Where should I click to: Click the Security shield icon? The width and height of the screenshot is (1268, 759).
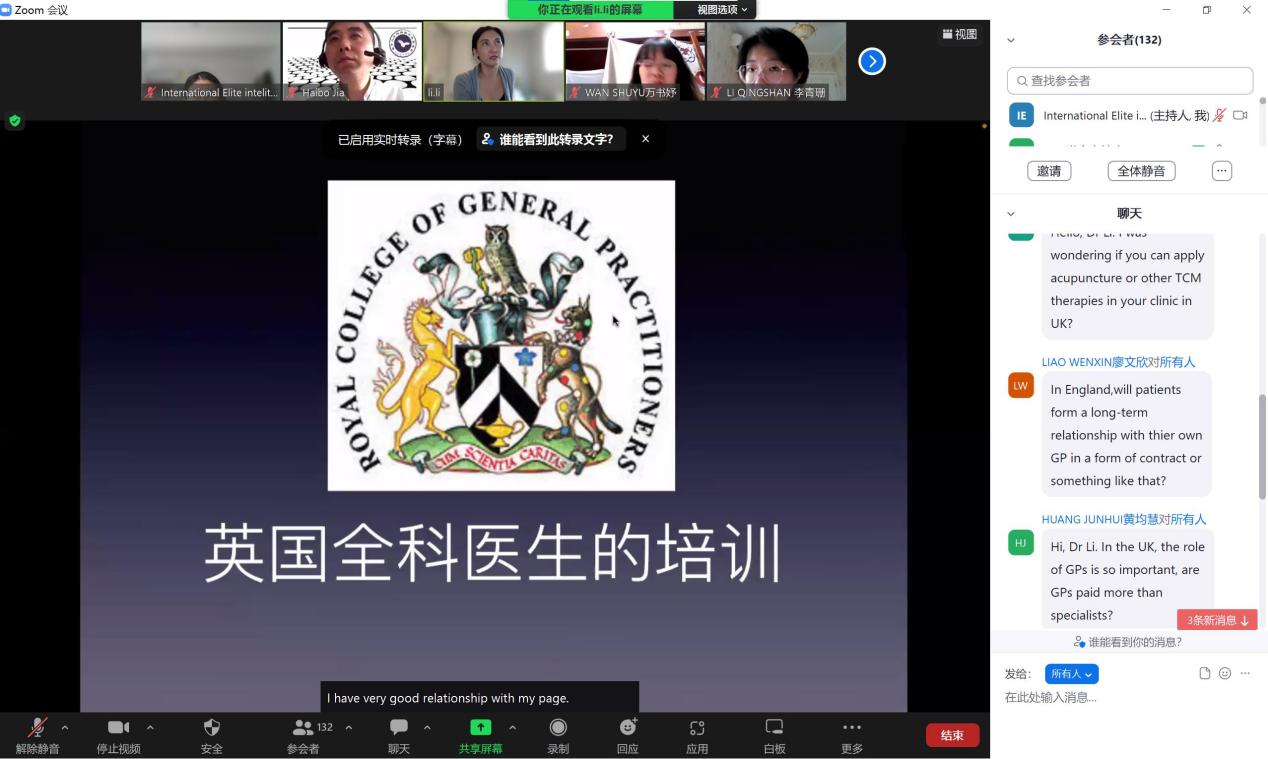tap(211, 728)
